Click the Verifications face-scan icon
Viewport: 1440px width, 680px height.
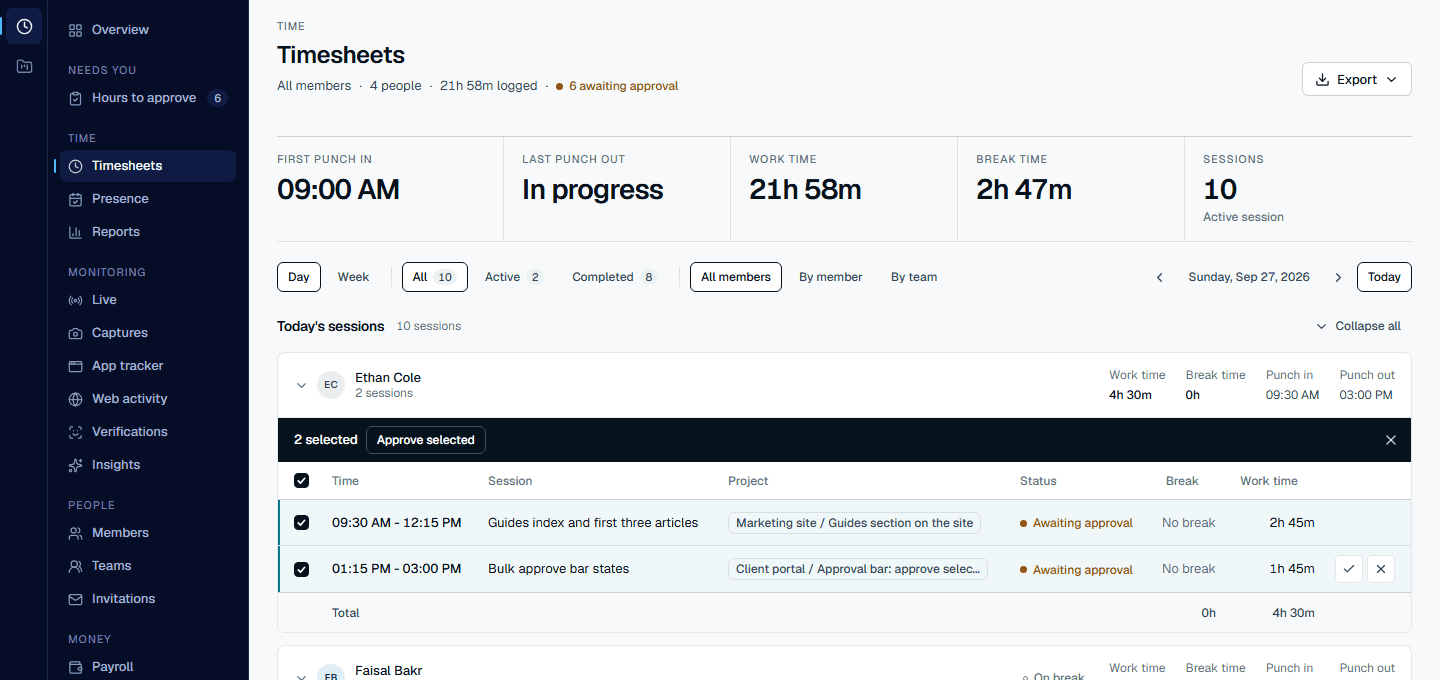[x=75, y=432]
